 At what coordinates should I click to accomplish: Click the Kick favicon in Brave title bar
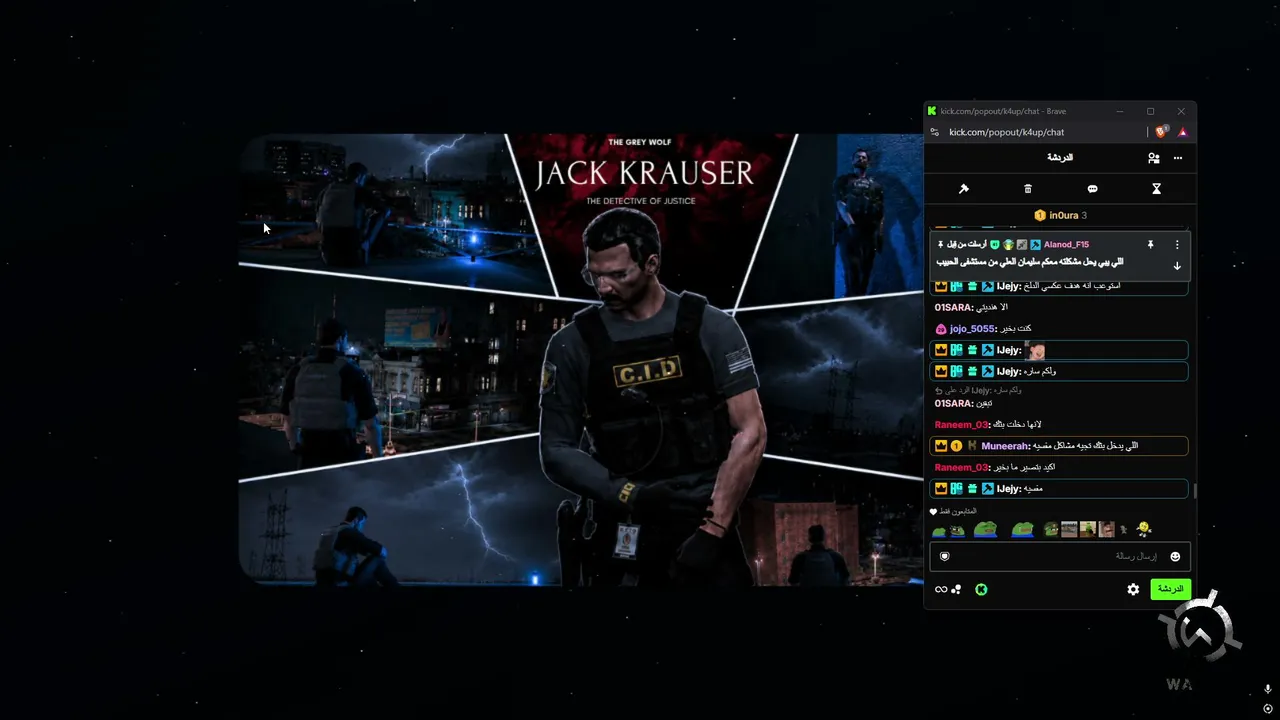[x=932, y=111]
